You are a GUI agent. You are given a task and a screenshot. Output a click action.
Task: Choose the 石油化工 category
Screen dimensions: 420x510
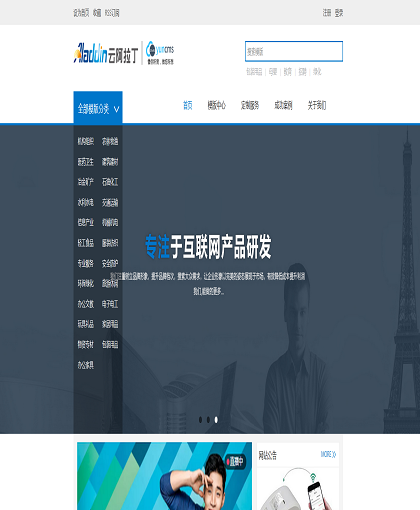[110, 182]
